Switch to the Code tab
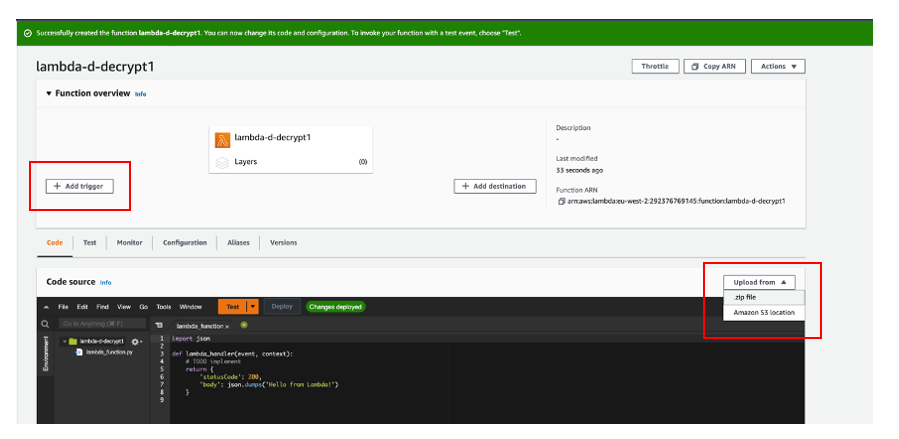 point(54,243)
